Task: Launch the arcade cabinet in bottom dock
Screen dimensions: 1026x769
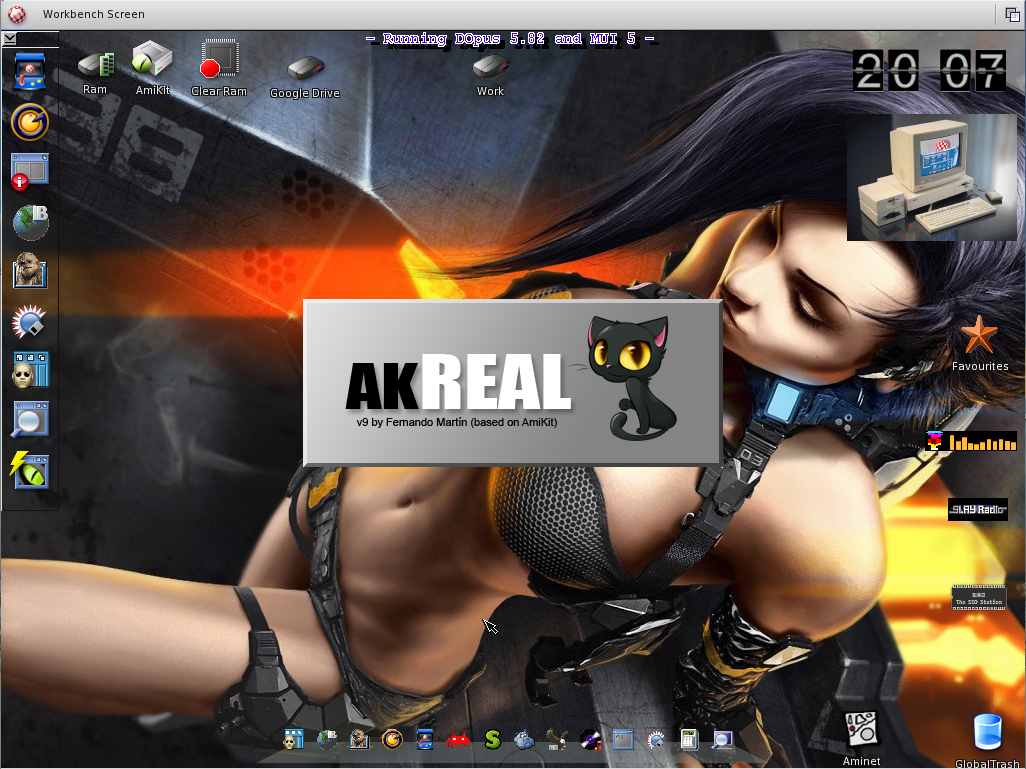Action: (425, 740)
